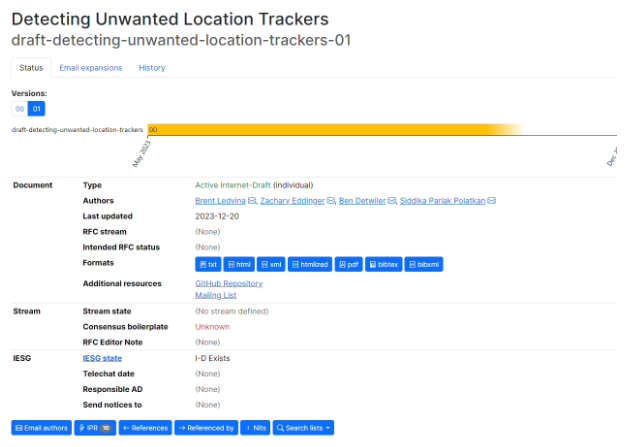Expand the Search lists dropdown
Screen dimensions: 625x447
pyautogui.click(x=304, y=427)
